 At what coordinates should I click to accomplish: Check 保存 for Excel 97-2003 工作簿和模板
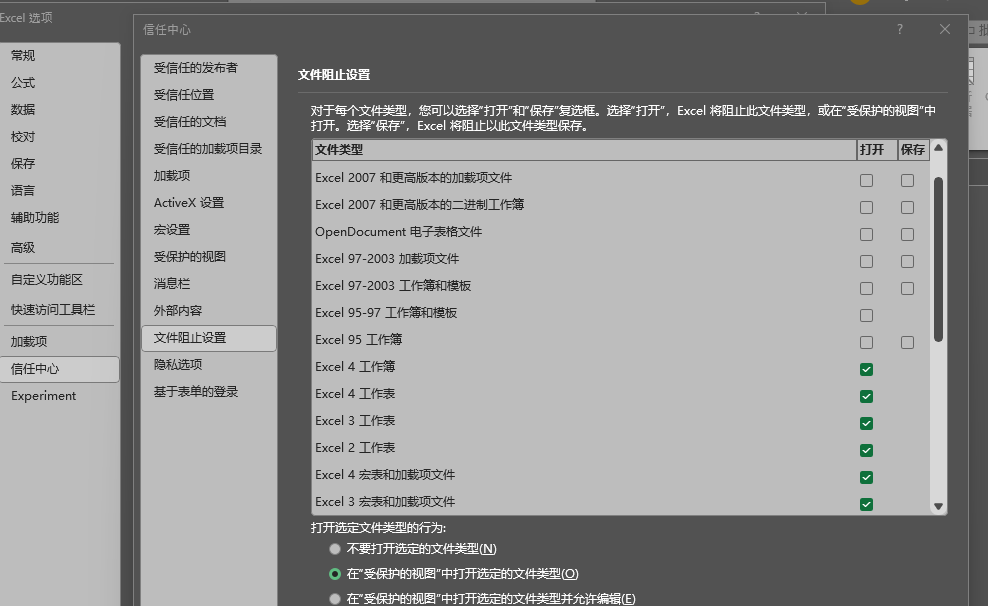pyautogui.click(x=907, y=289)
